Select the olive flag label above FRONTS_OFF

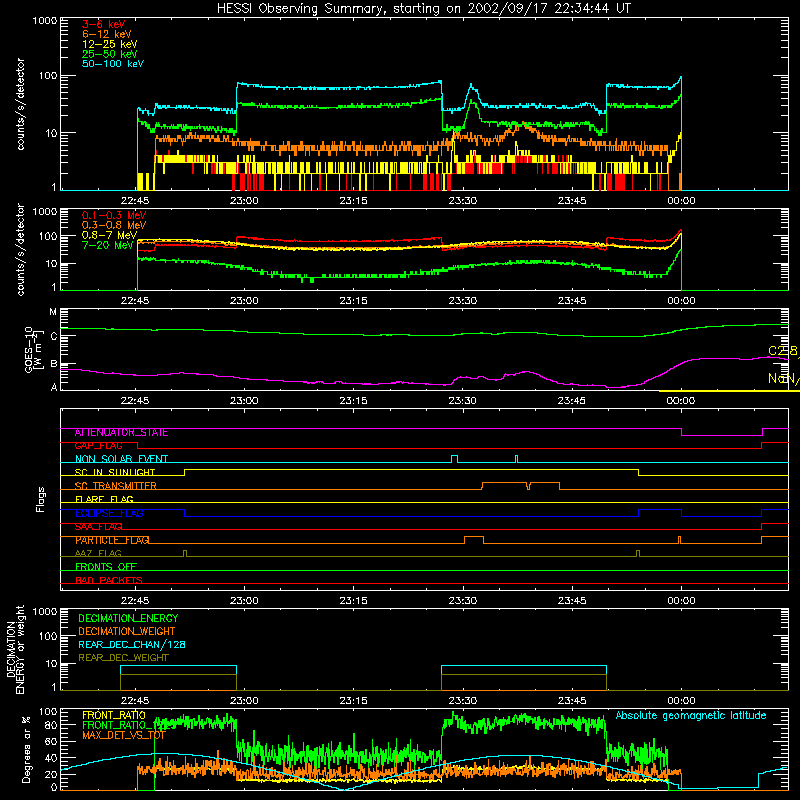(x=98, y=553)
